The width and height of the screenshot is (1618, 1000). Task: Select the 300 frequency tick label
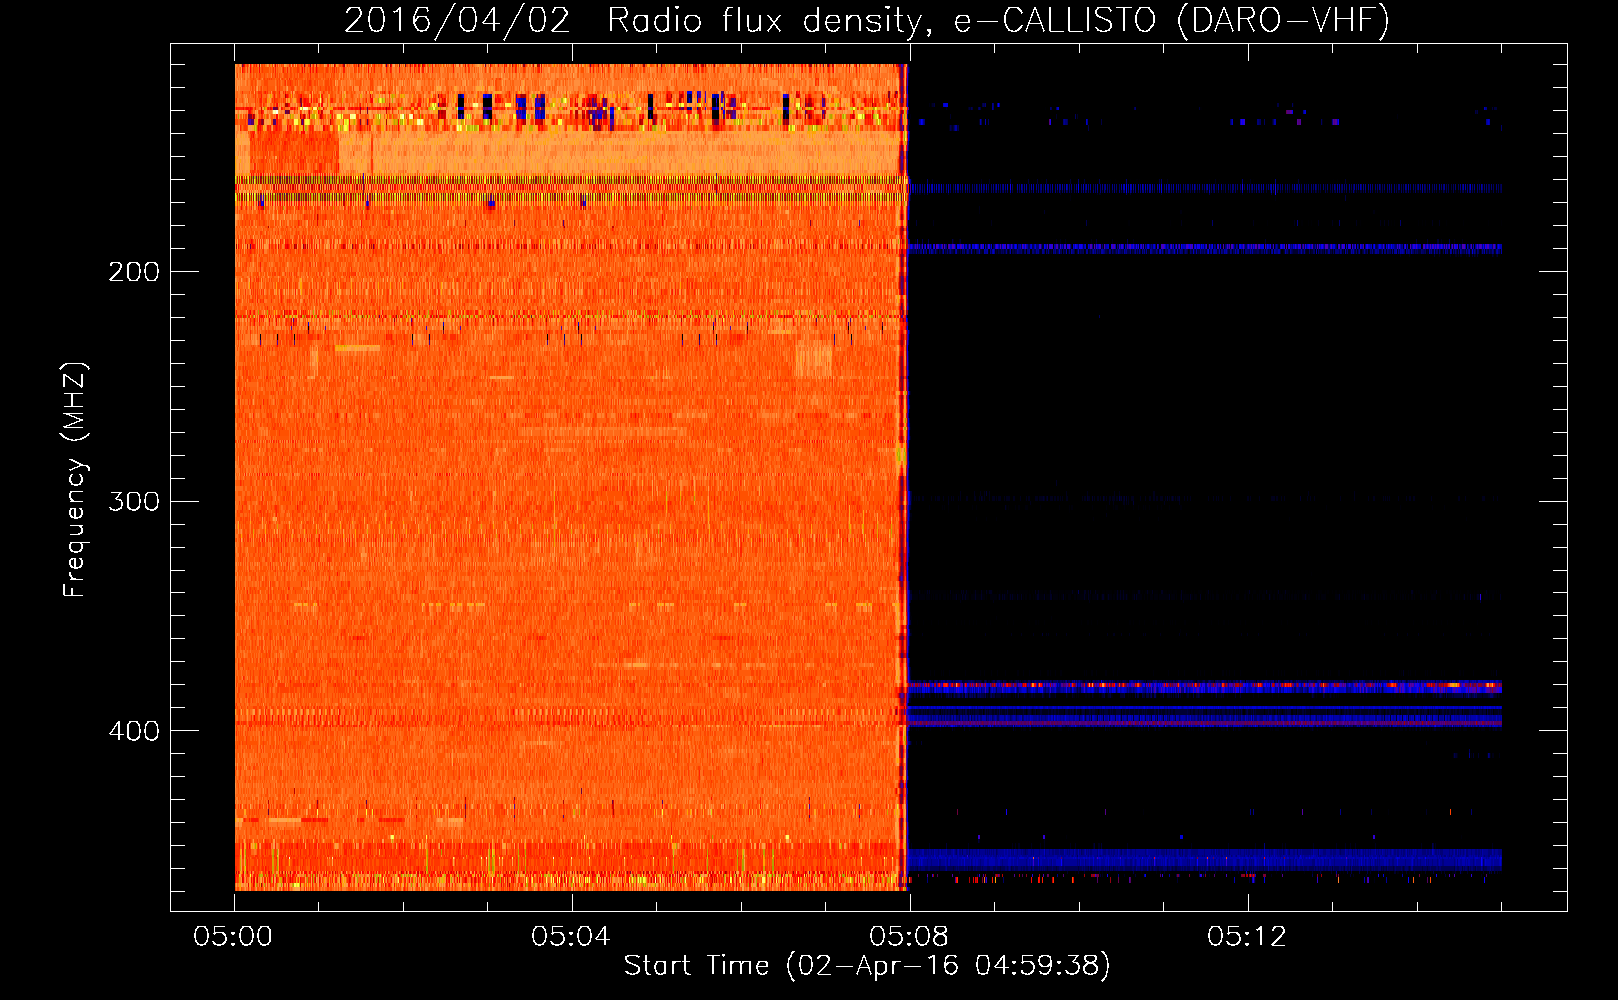pyautogui.click(x=134, y=501)
